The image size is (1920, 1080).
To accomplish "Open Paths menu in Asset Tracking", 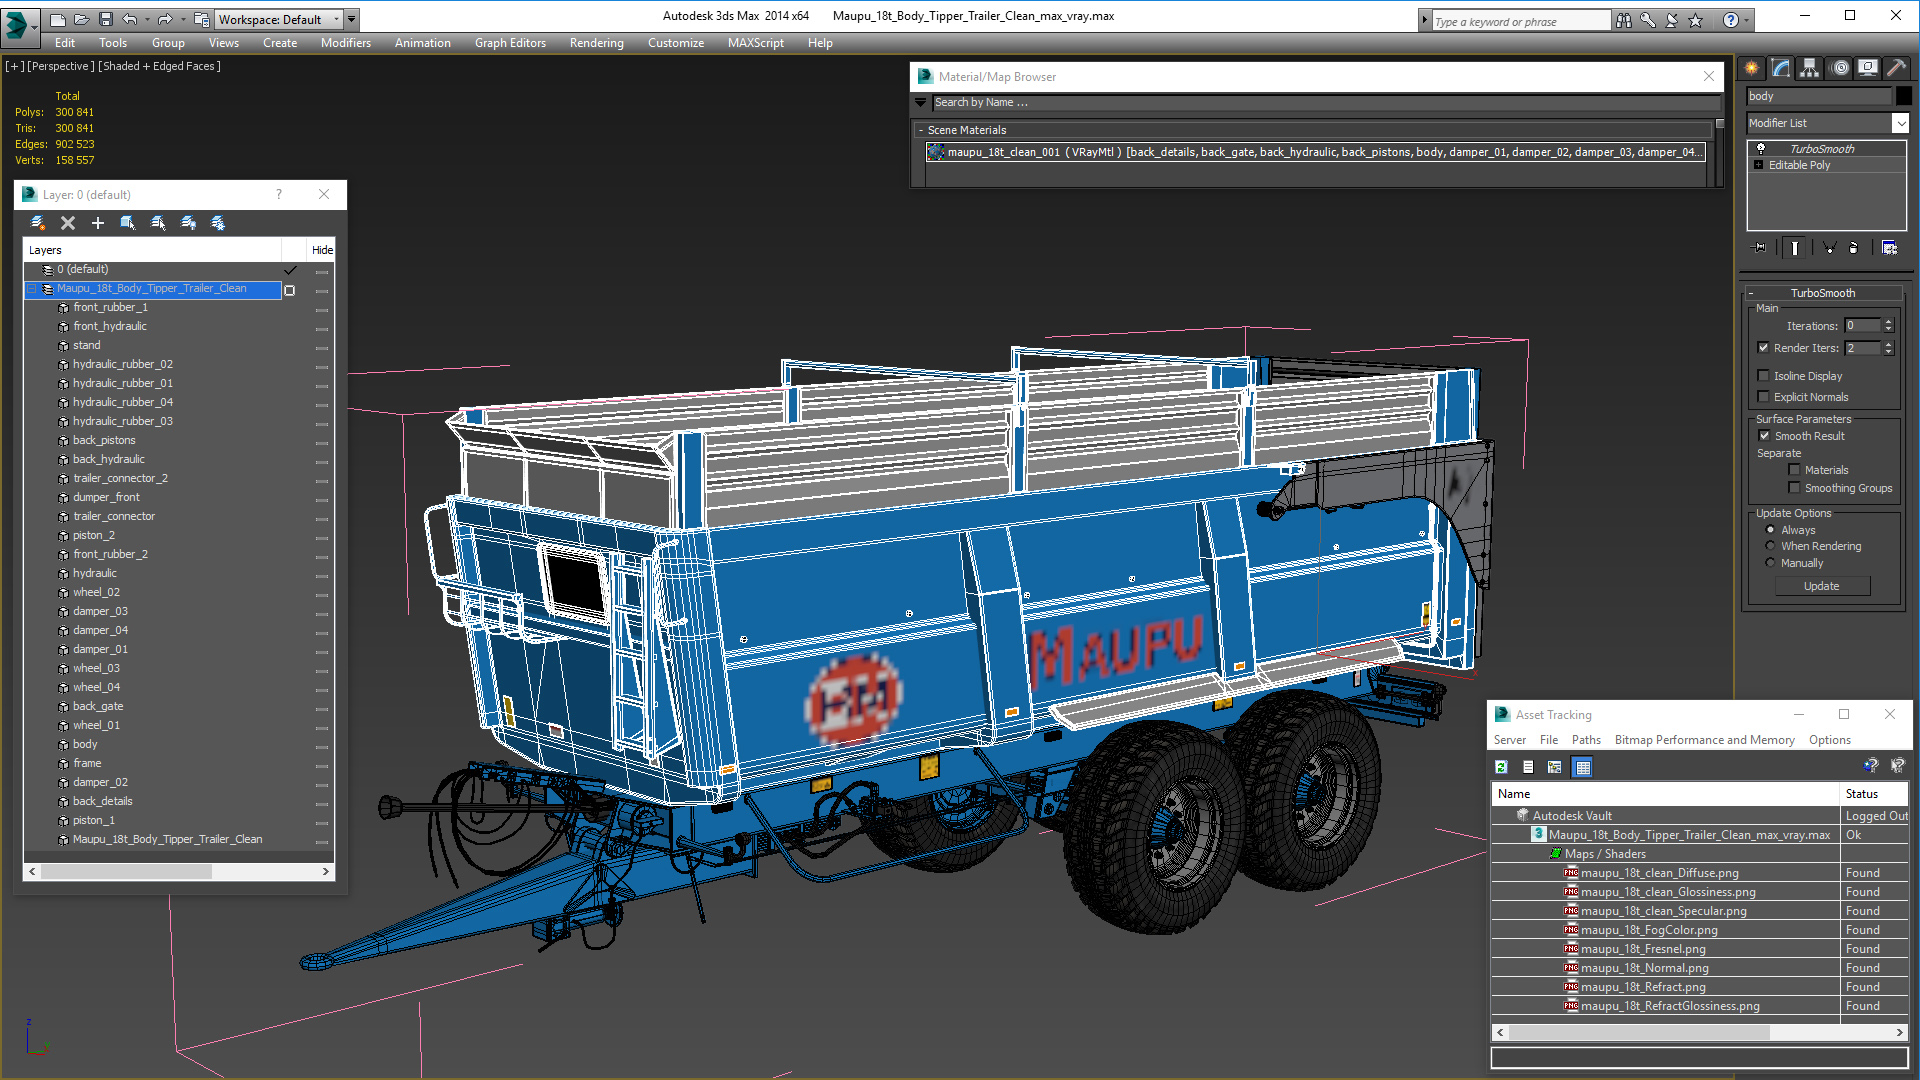I will coord(1586,740).
